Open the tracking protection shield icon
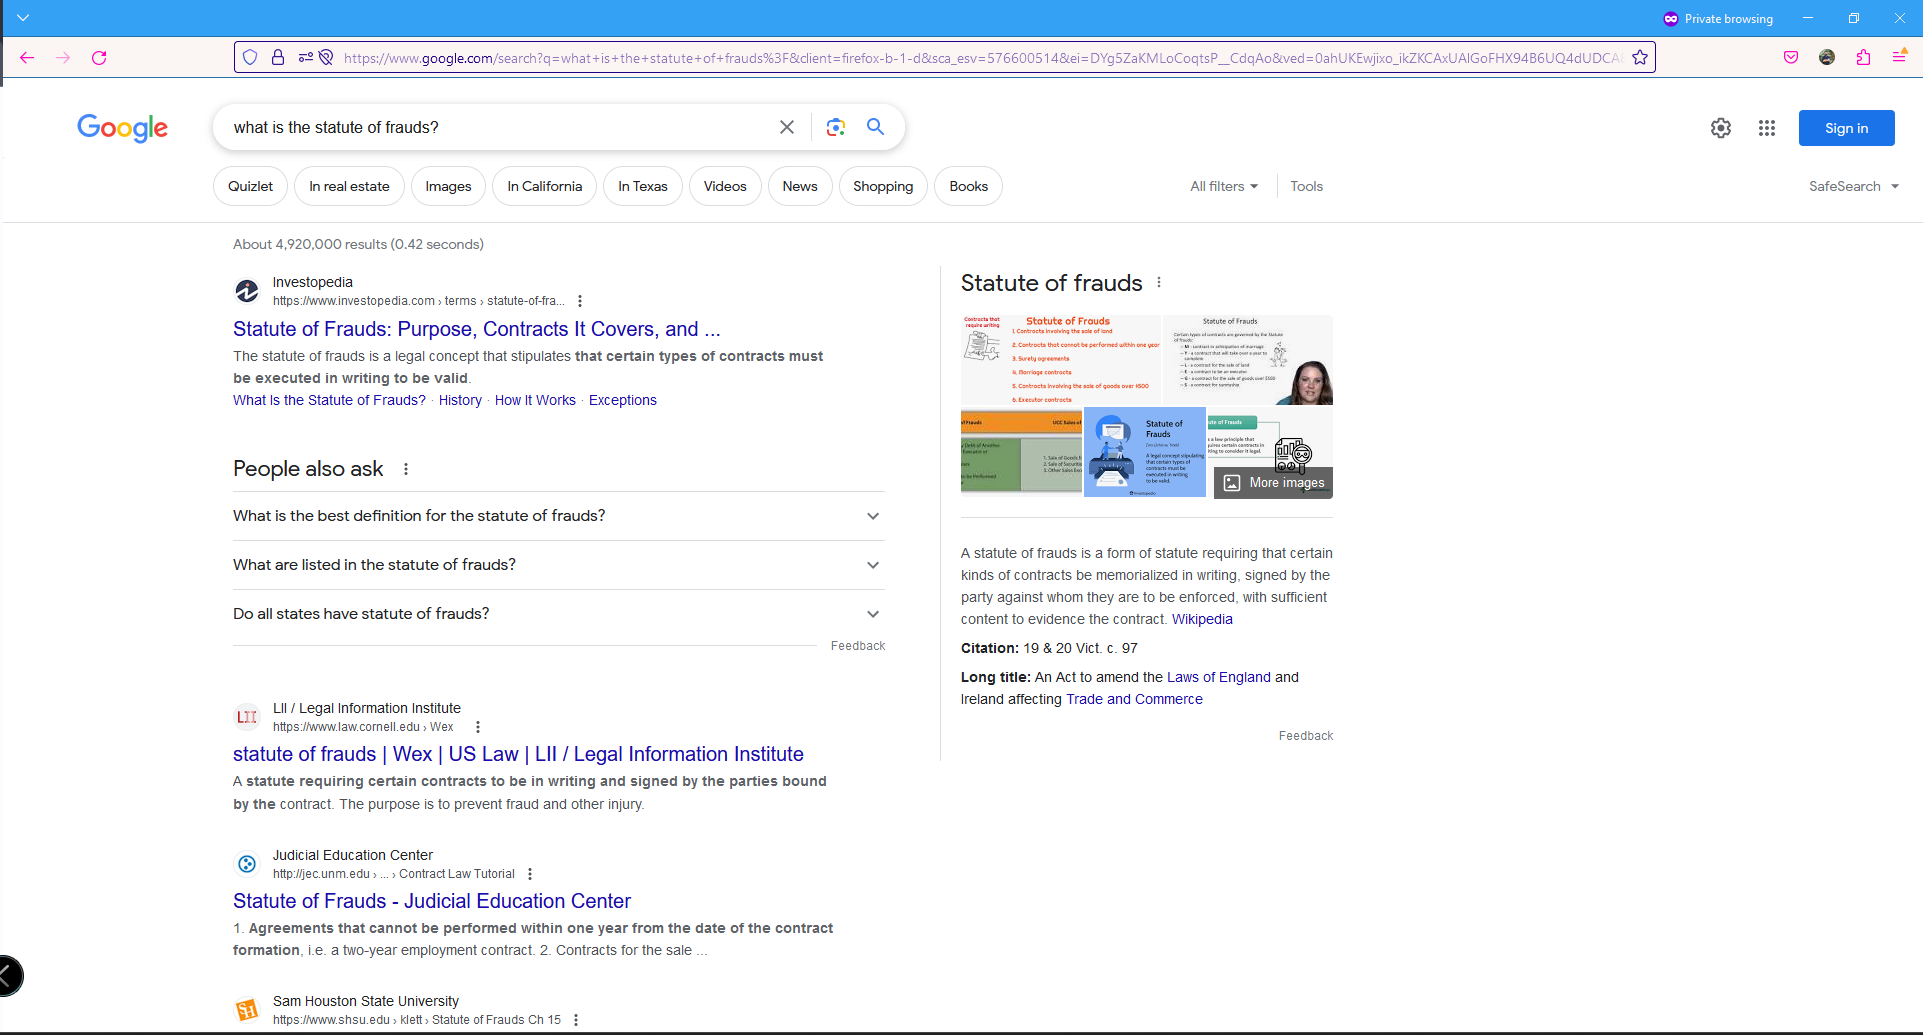The height and width of the screenshot is (1035, 1923). click(x=251, y=58)
